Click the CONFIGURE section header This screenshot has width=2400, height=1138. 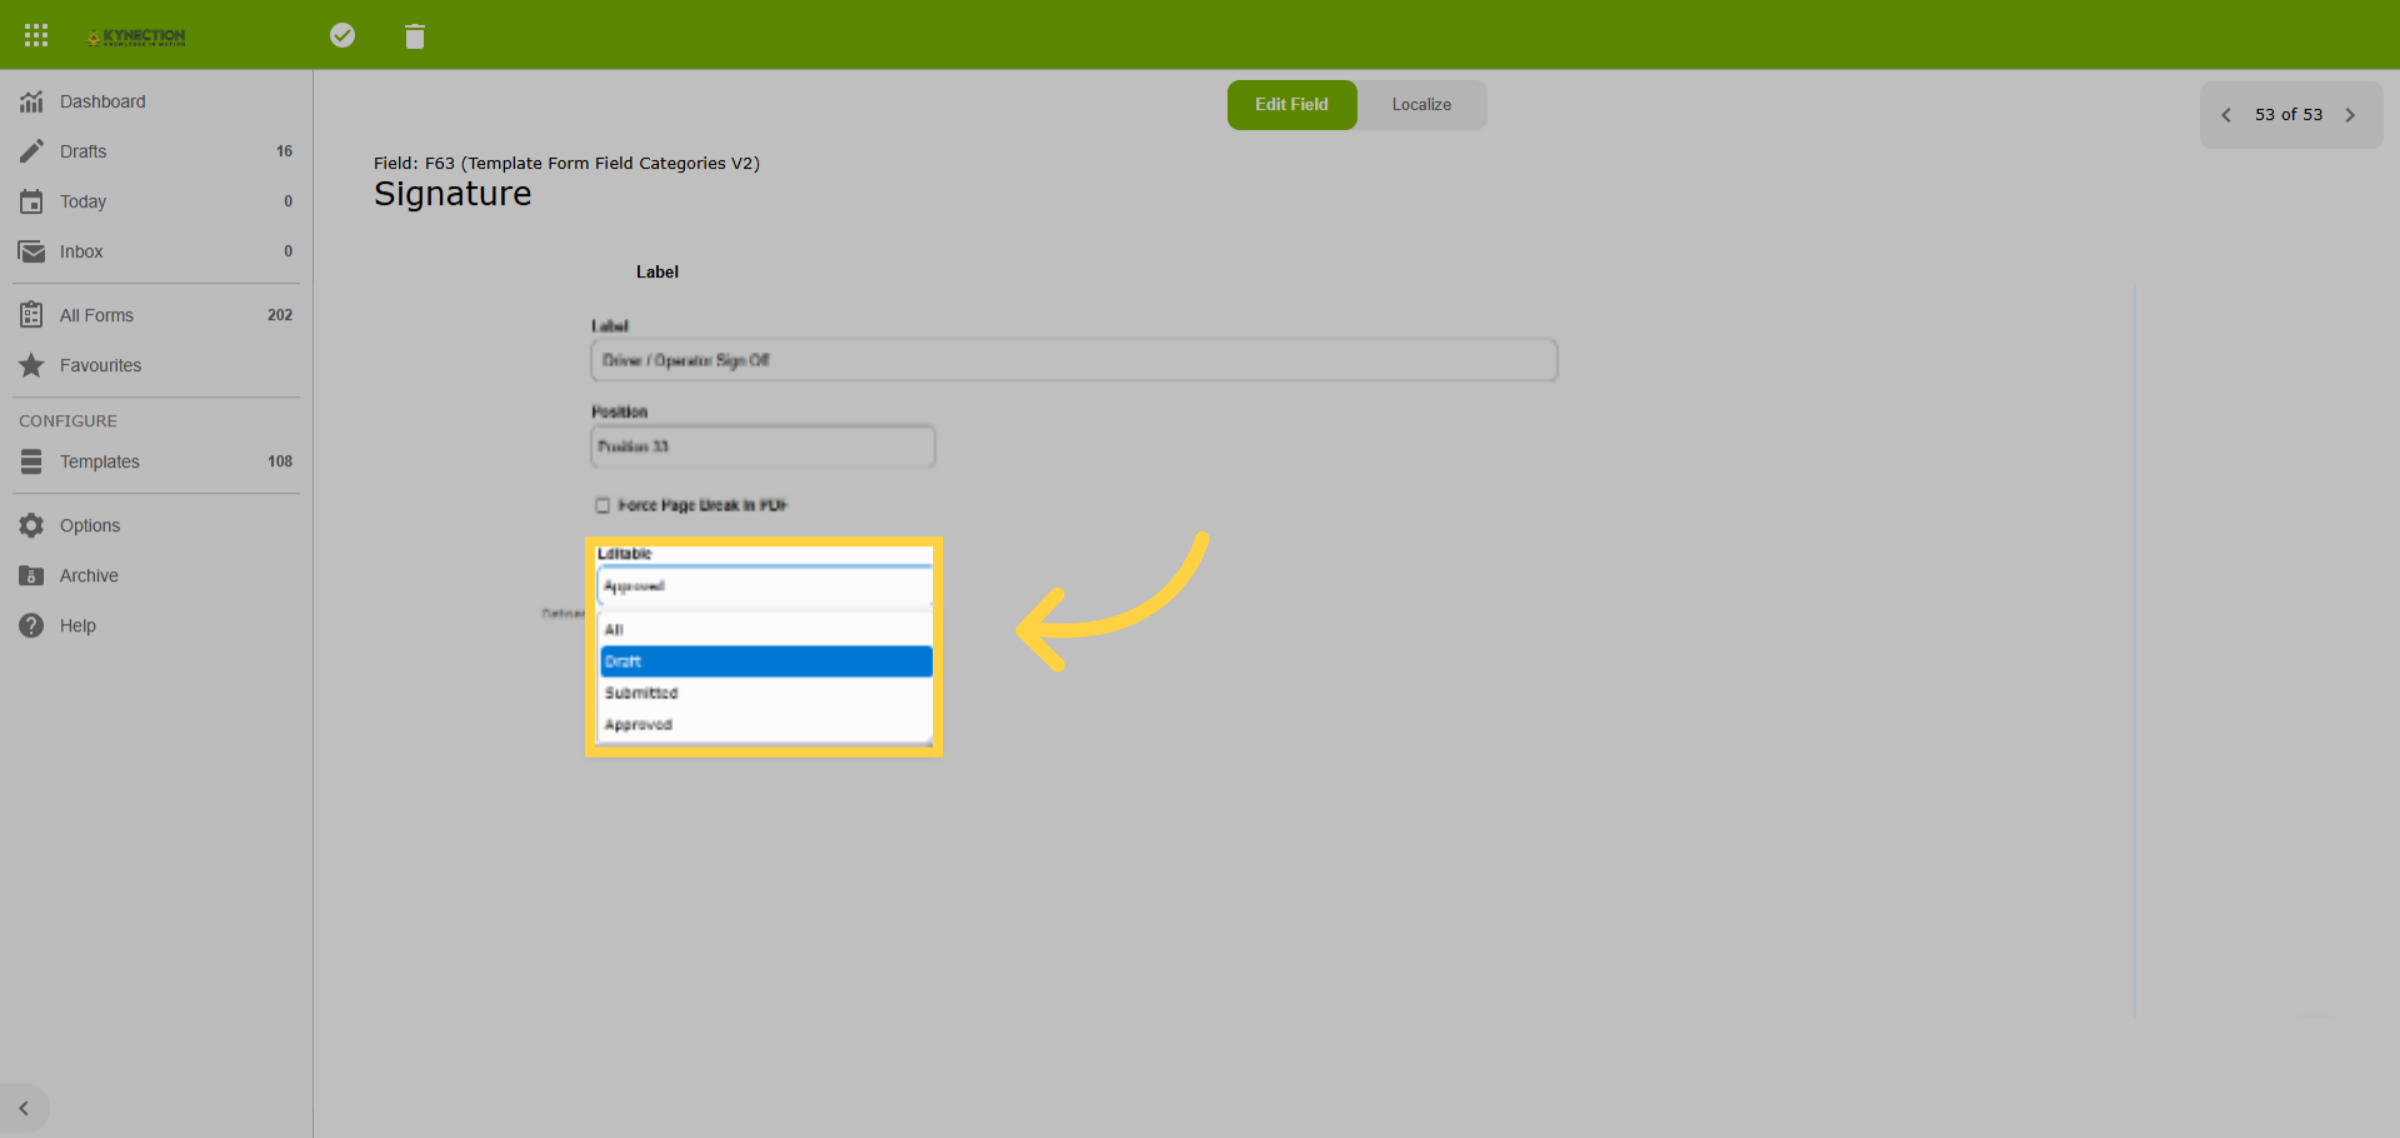(68, 421)
